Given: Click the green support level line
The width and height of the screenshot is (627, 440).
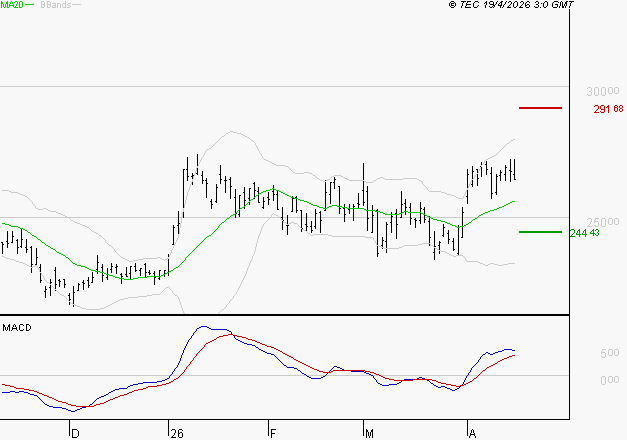Looking at the screenshot, I should [x=540, y=232].
